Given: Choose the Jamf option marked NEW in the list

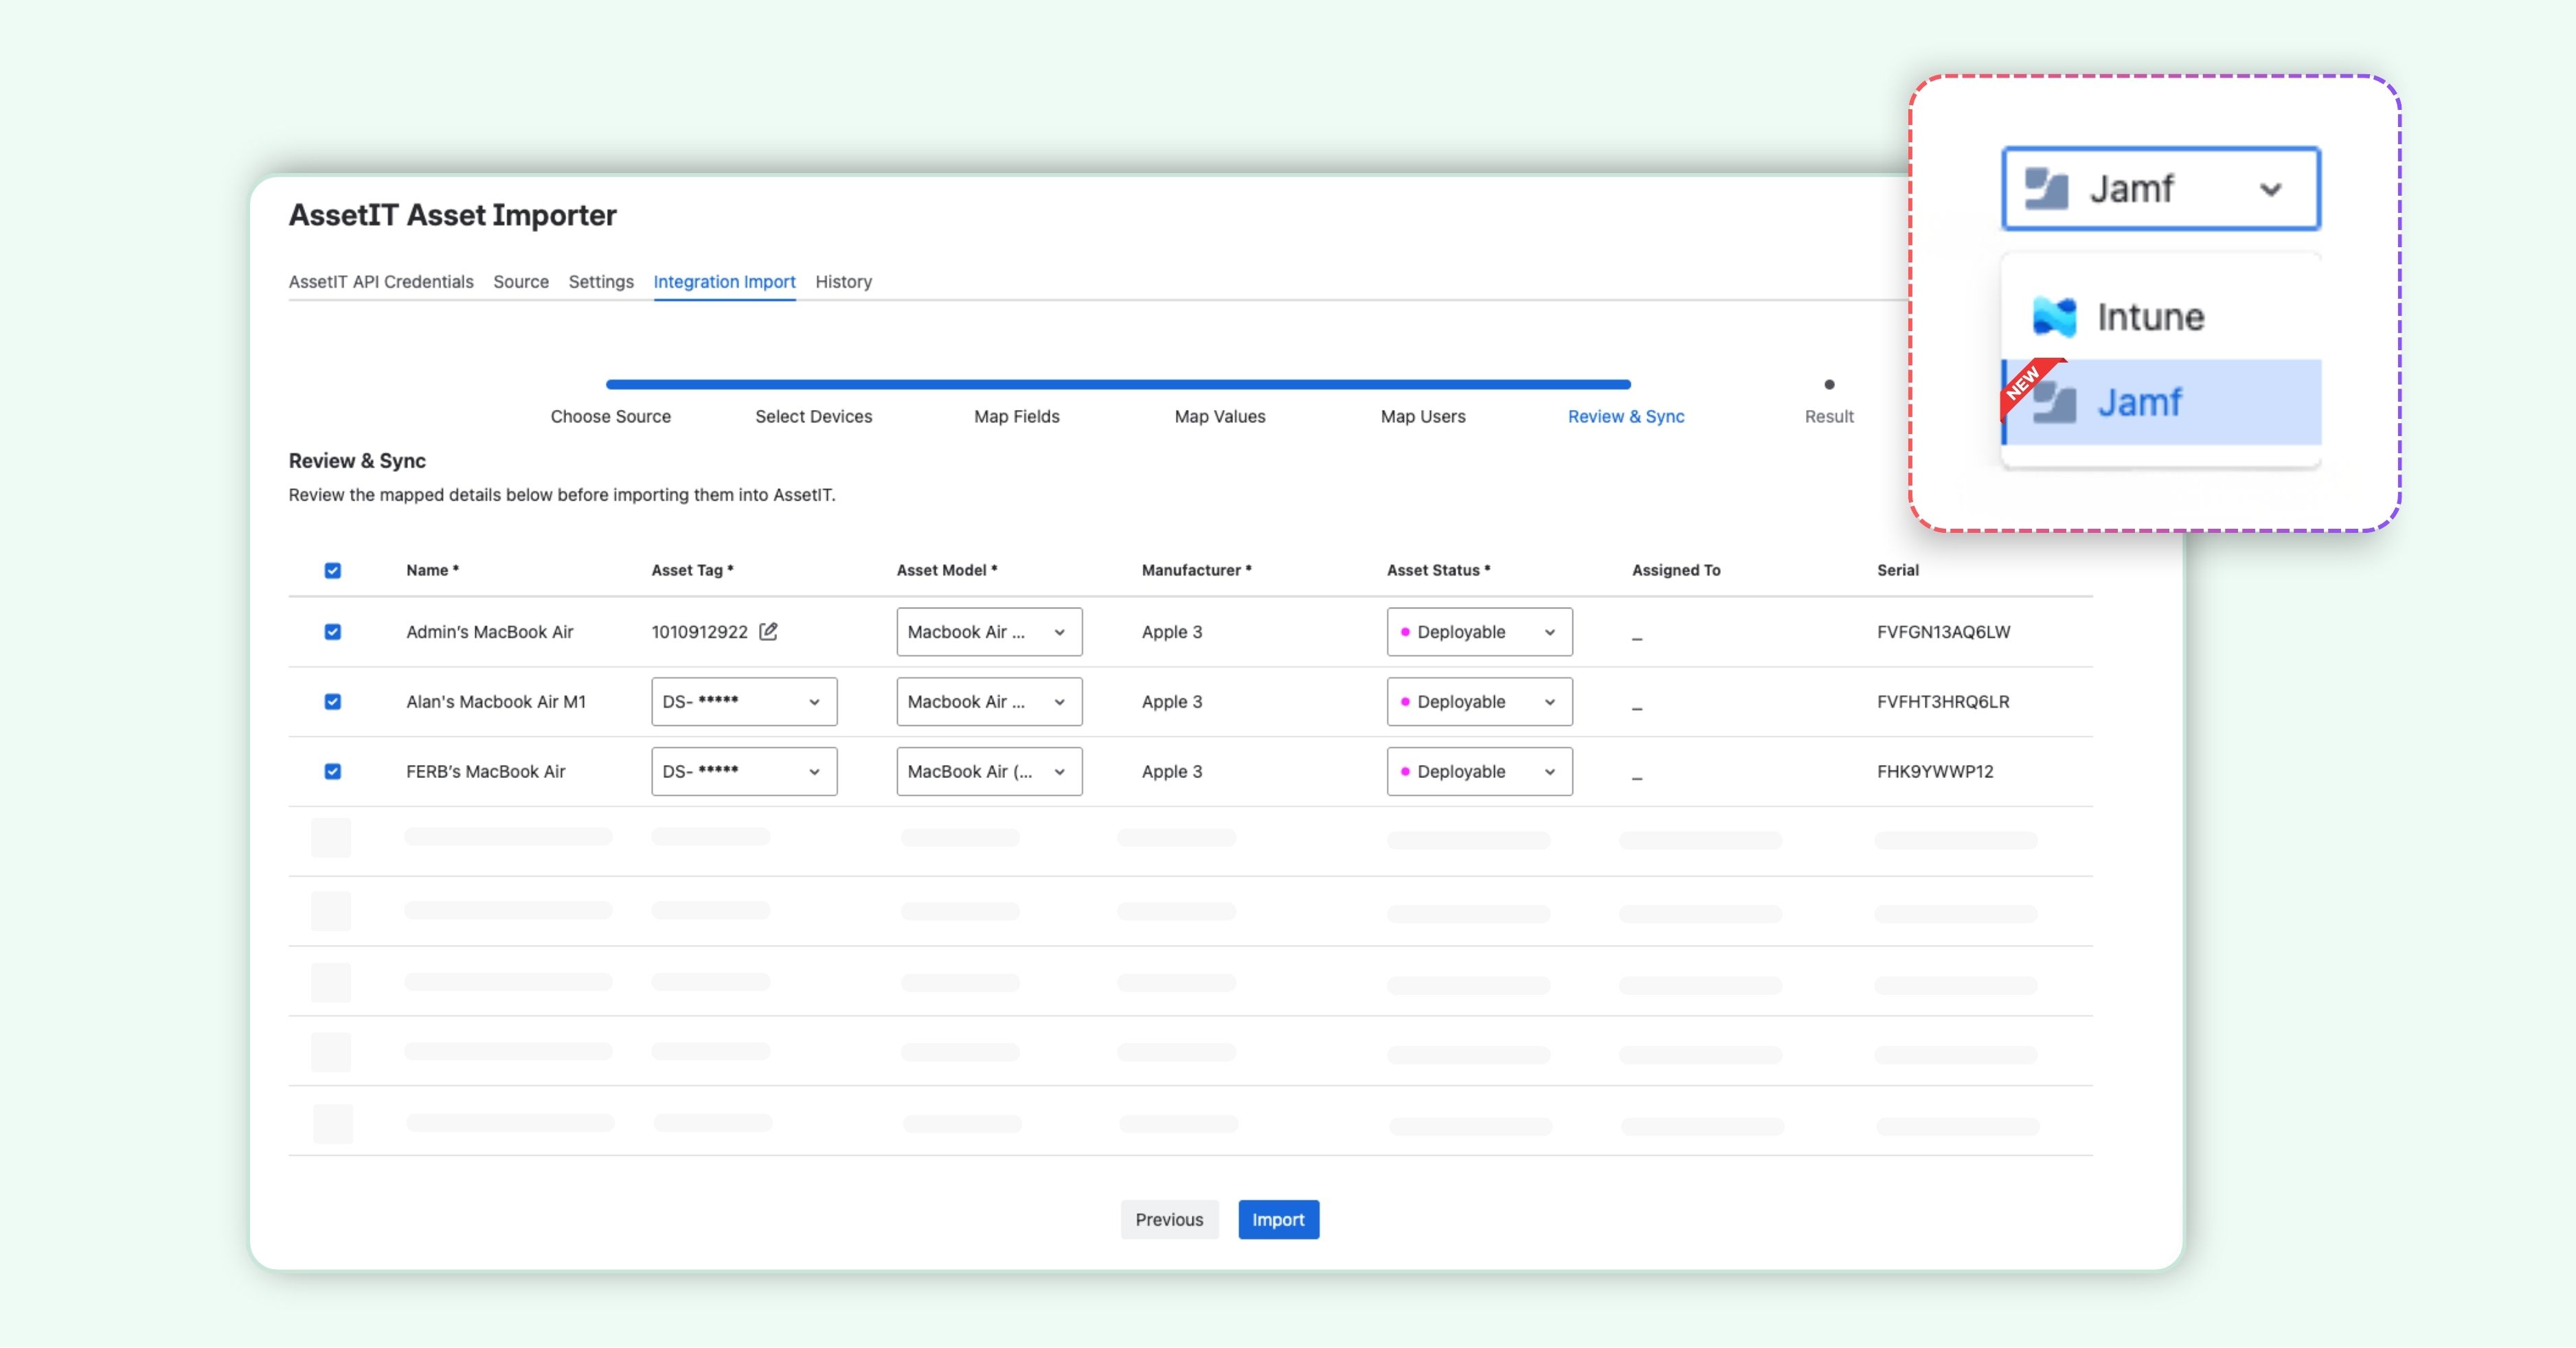Looking at the screenshot, I should coord(2161,402).
